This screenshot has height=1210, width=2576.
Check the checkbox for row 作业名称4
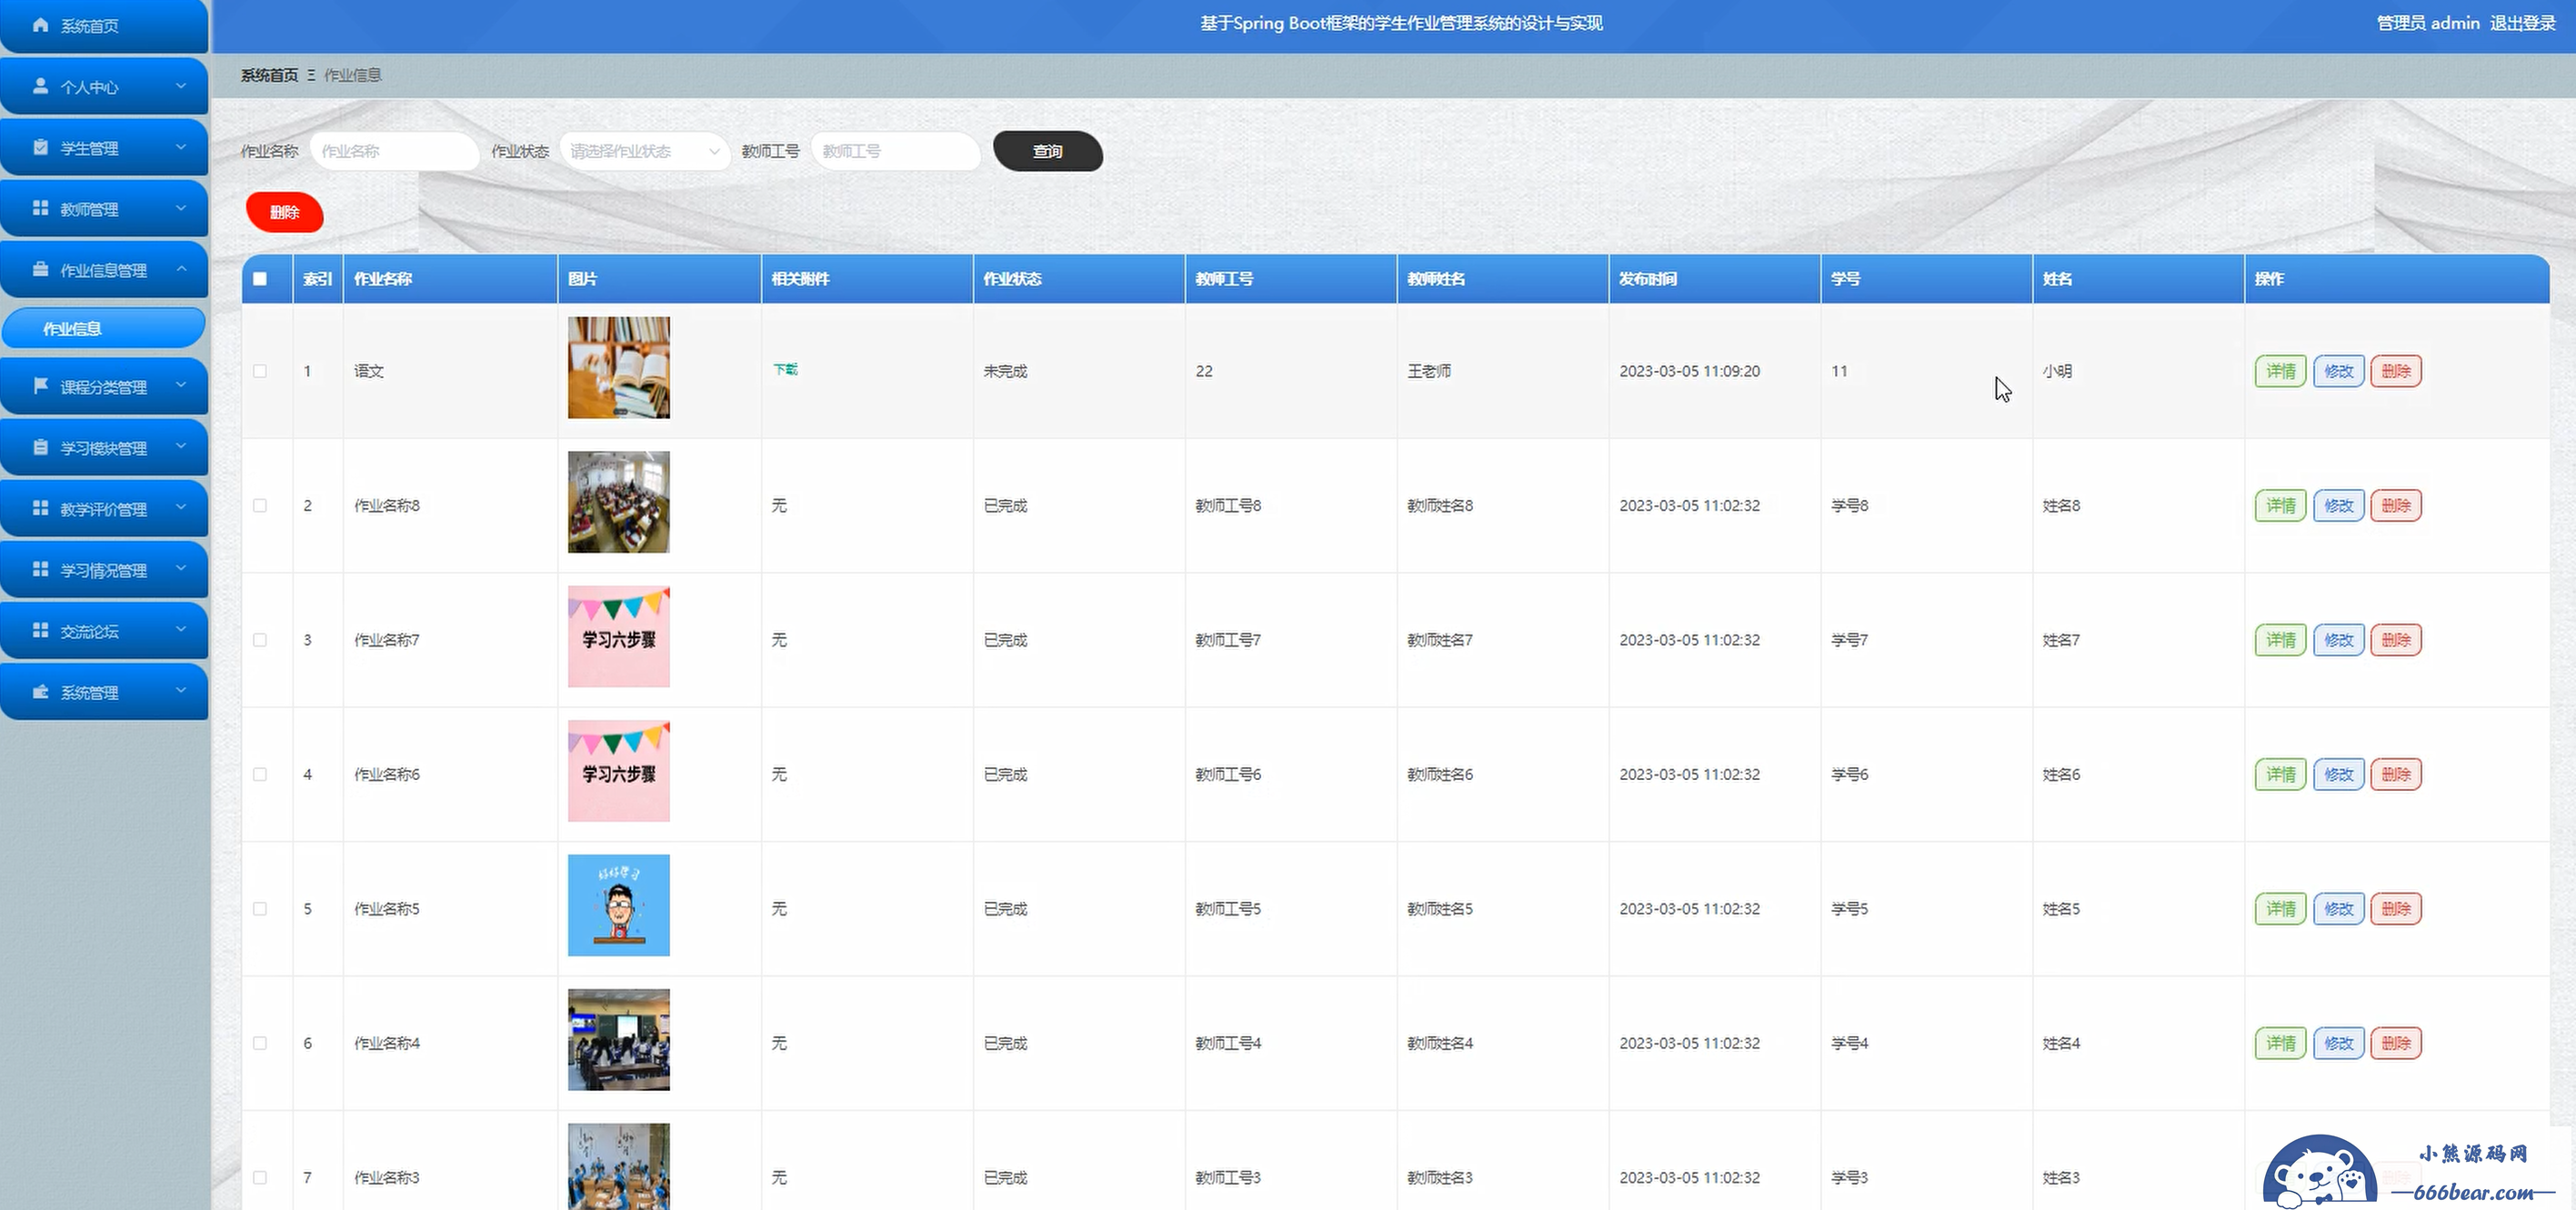[260, 1043]
